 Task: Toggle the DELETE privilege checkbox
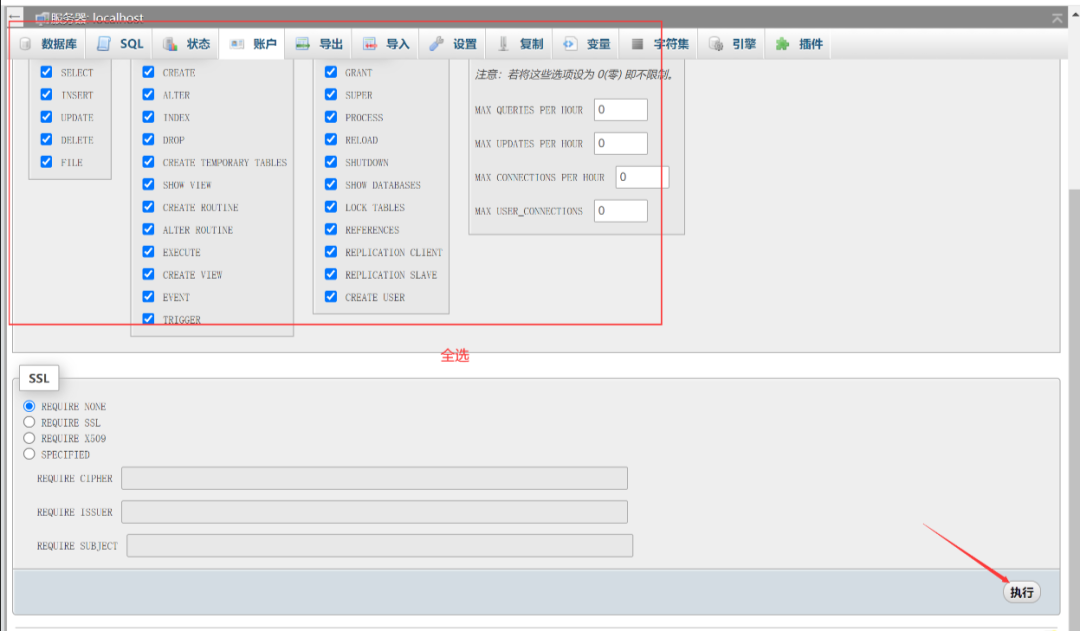(x=46, y=139)
